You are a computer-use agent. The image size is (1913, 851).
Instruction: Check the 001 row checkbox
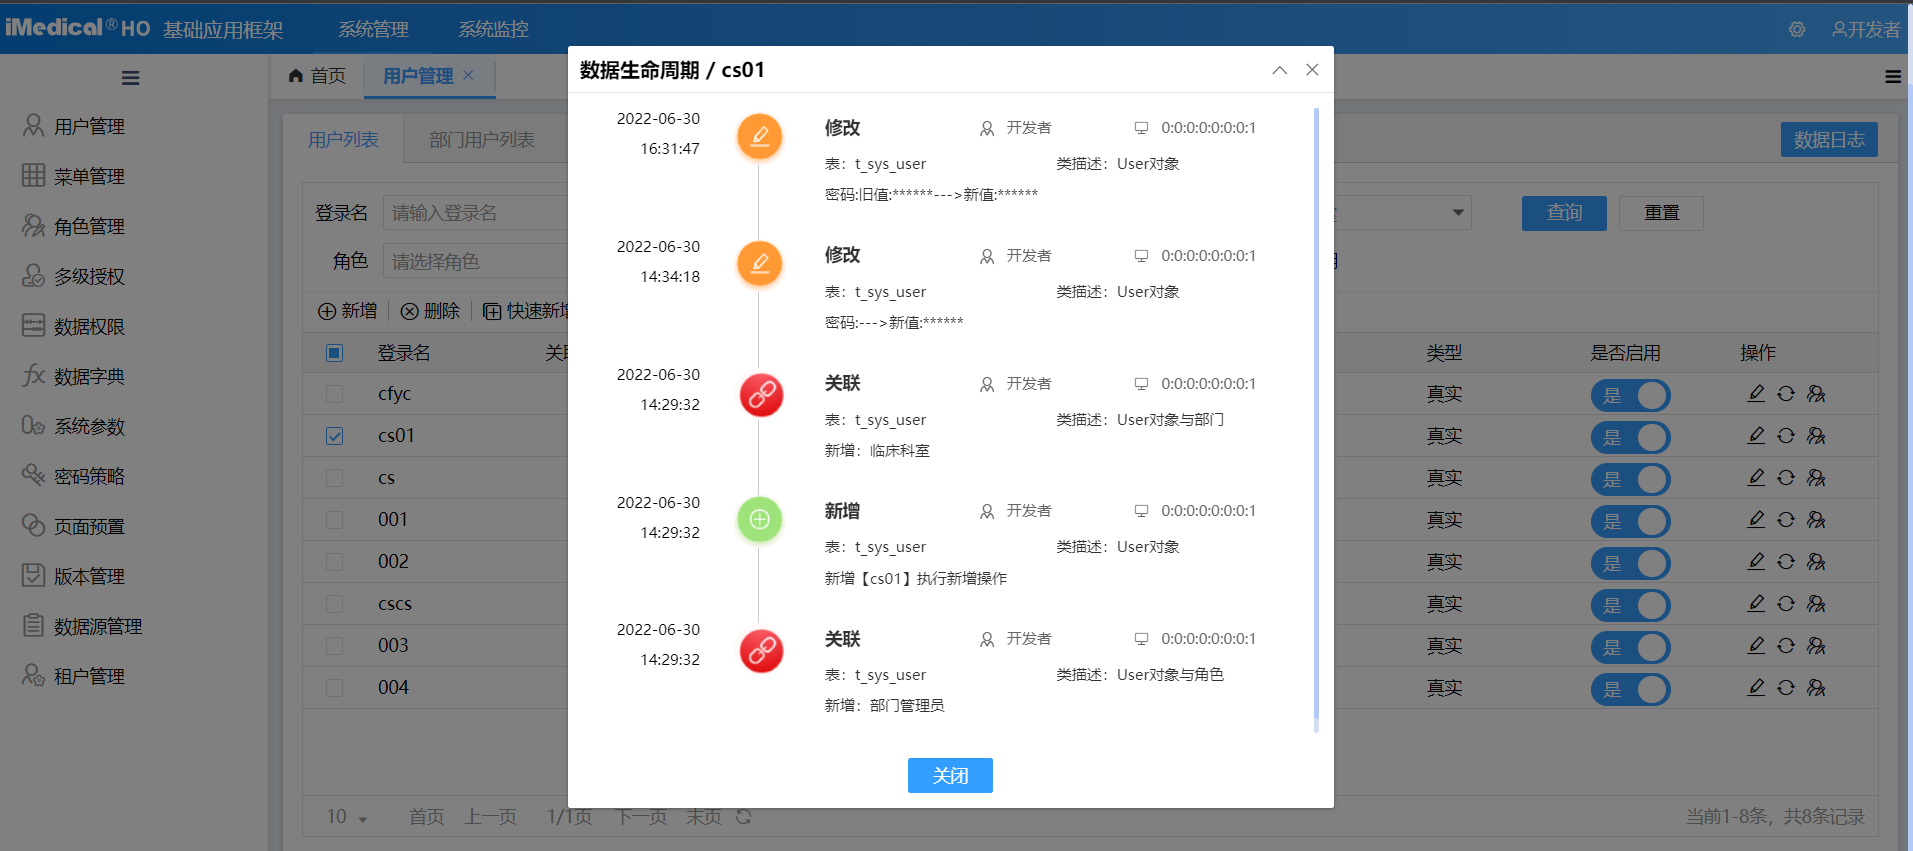[335, 520]
